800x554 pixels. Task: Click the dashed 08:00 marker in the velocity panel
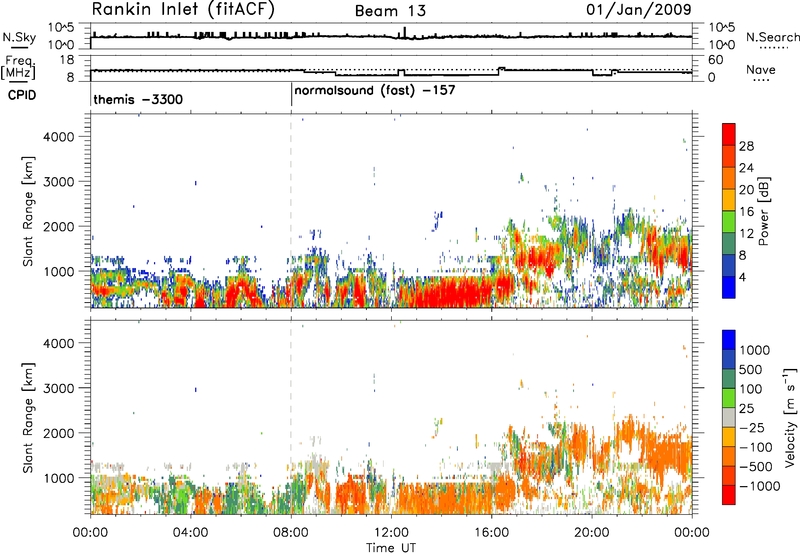[291, 417]
